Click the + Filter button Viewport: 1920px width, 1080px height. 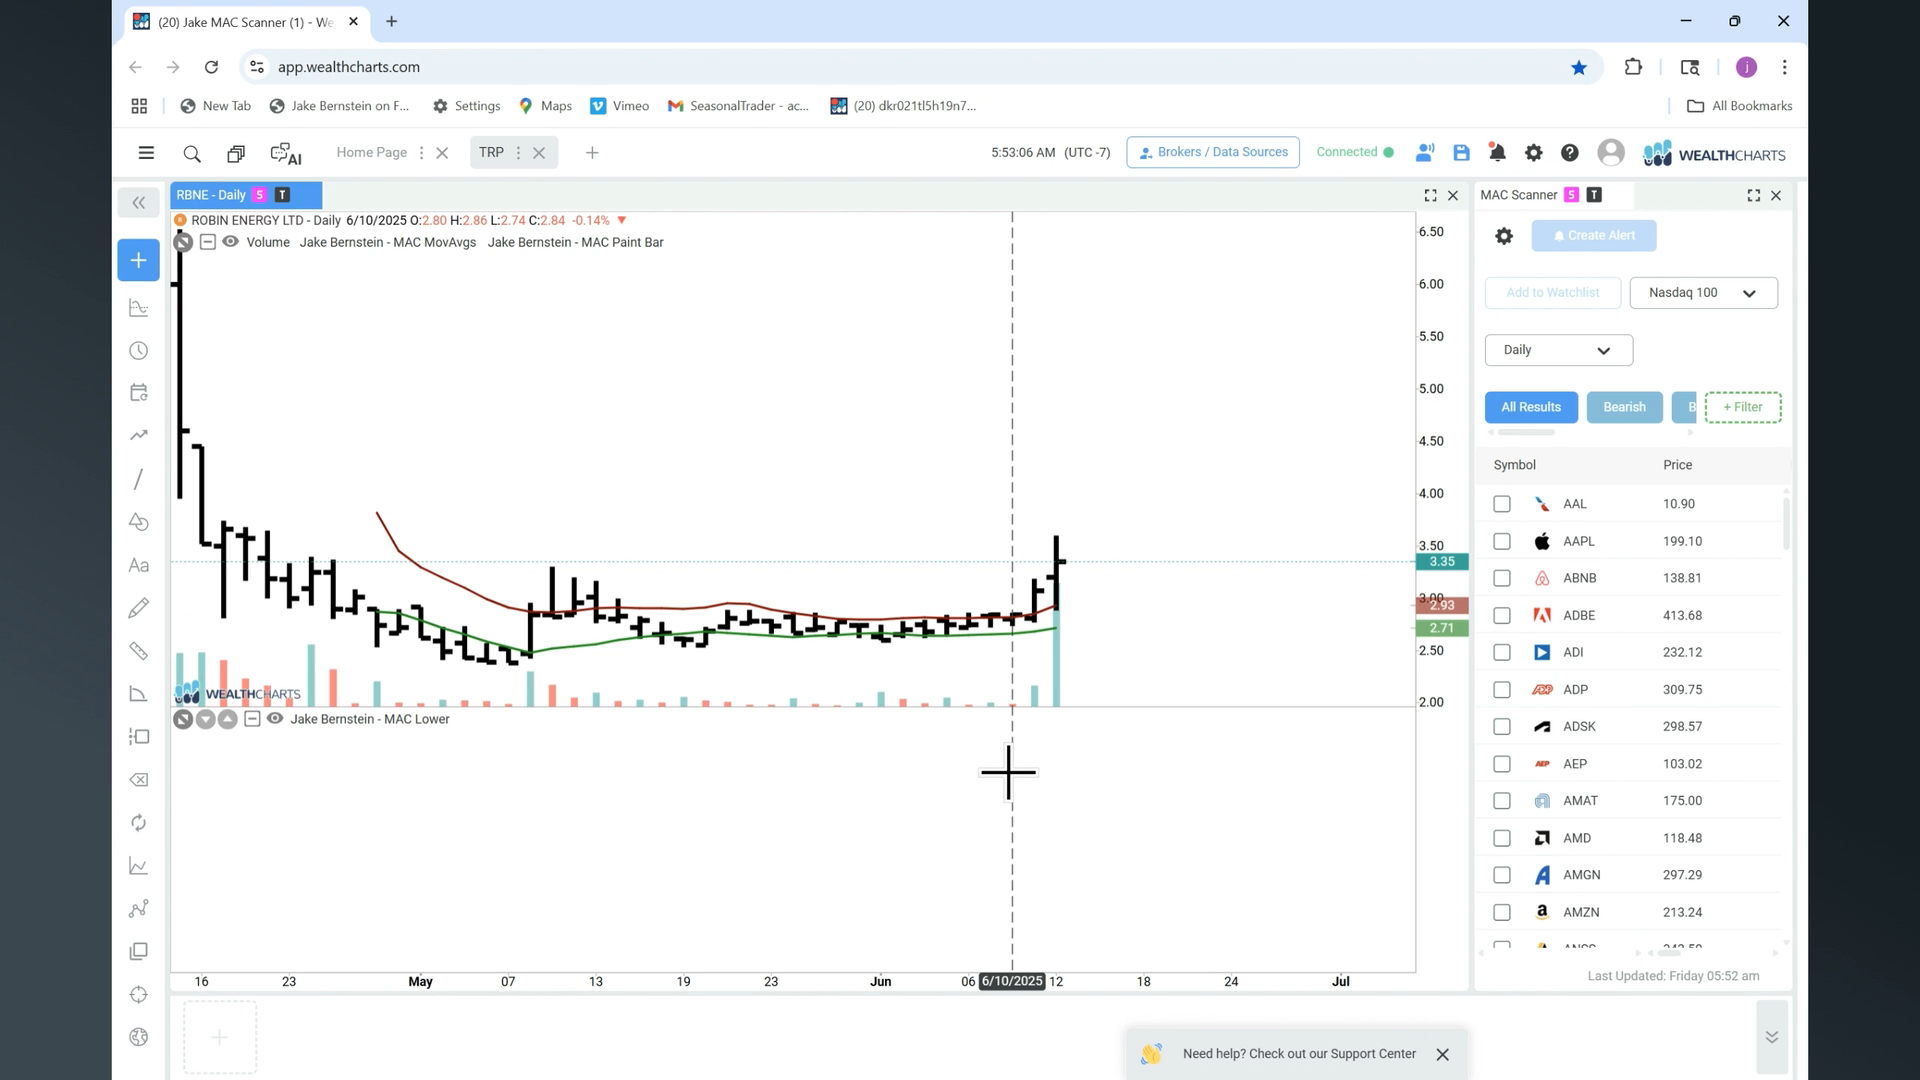1743,407
